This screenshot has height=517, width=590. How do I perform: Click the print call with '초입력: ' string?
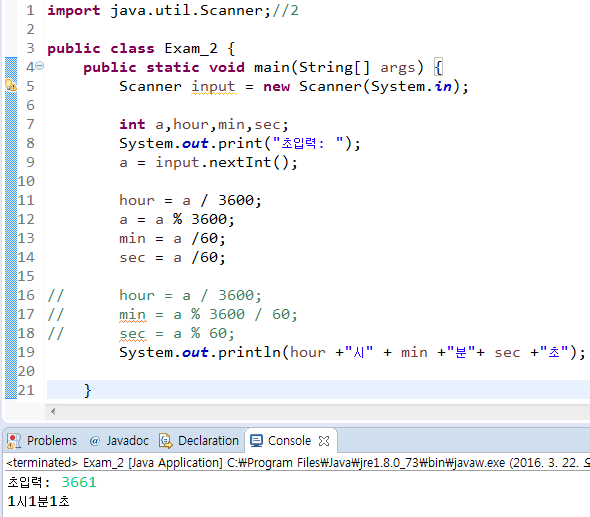click(x=240, y=144)
